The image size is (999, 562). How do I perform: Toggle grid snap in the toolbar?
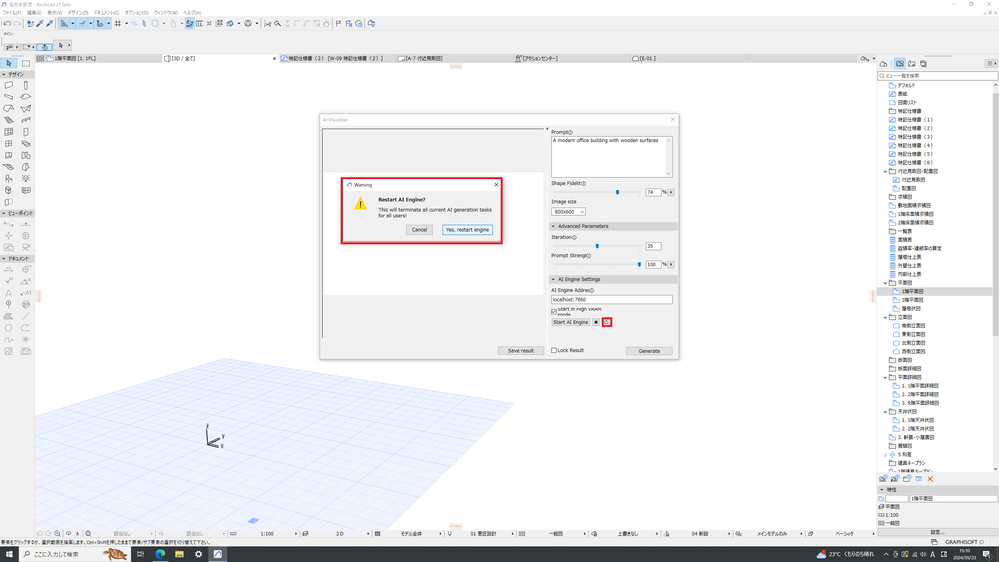(118, 24)
